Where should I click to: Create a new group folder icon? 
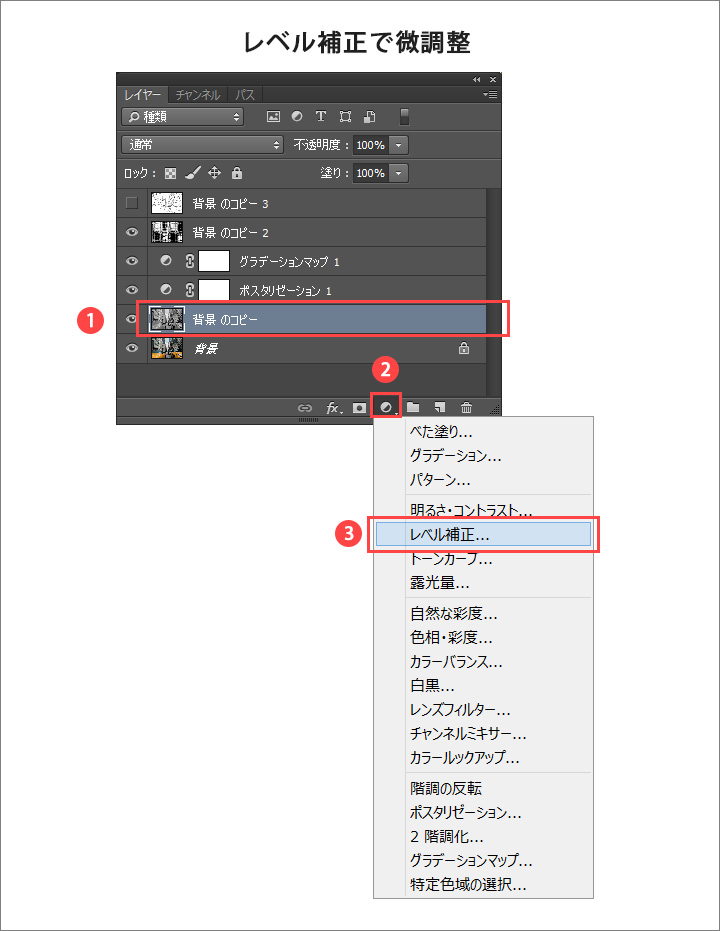tap(413, 407)
